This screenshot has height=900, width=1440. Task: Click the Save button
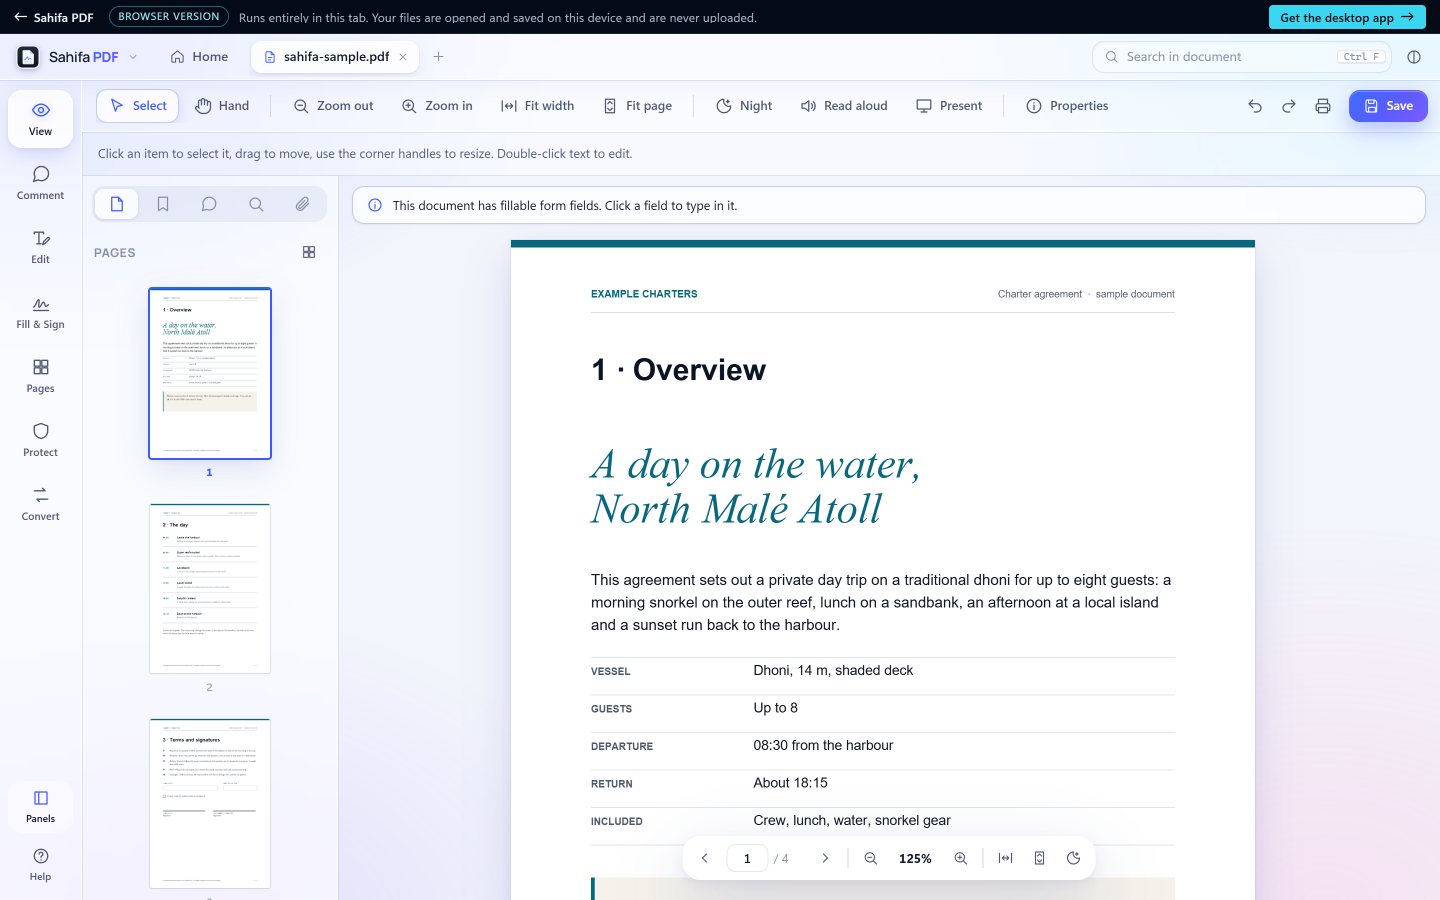[x=1388, y=106]
